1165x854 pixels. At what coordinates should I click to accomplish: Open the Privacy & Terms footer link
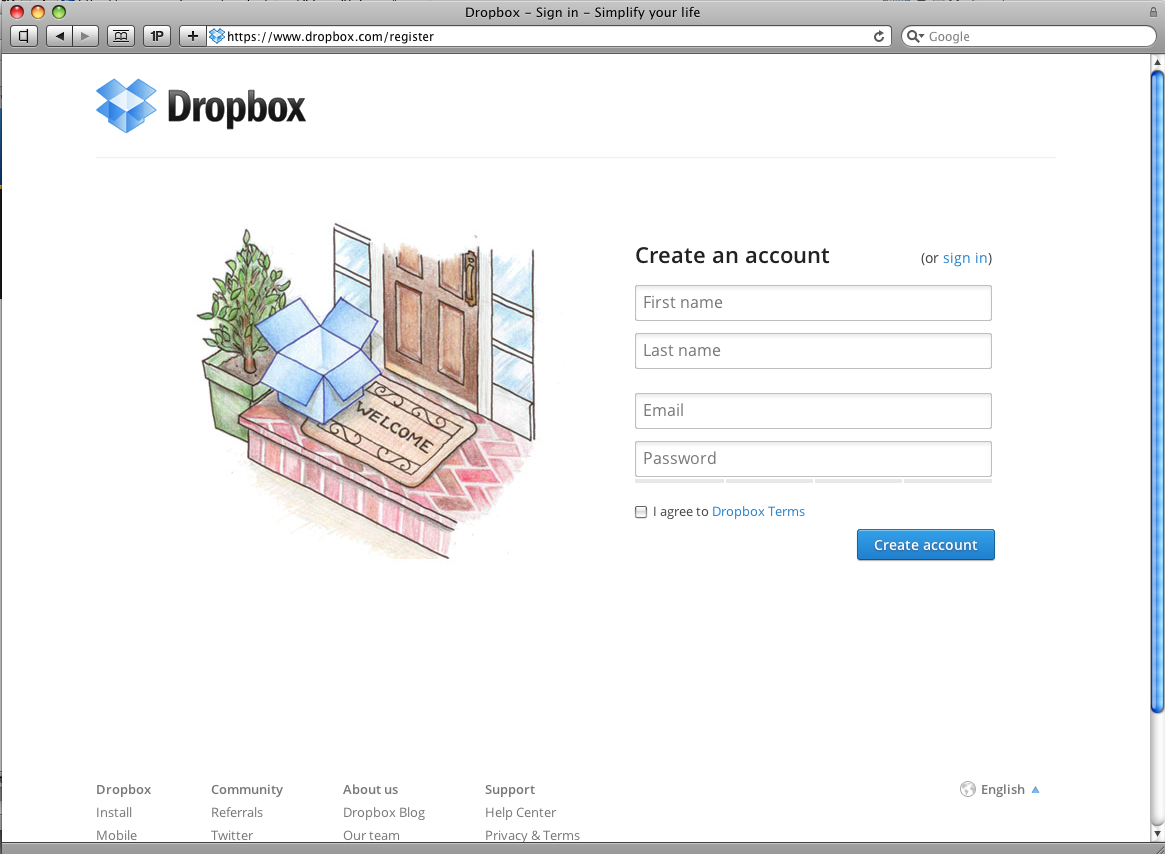[x=532, y=835]
